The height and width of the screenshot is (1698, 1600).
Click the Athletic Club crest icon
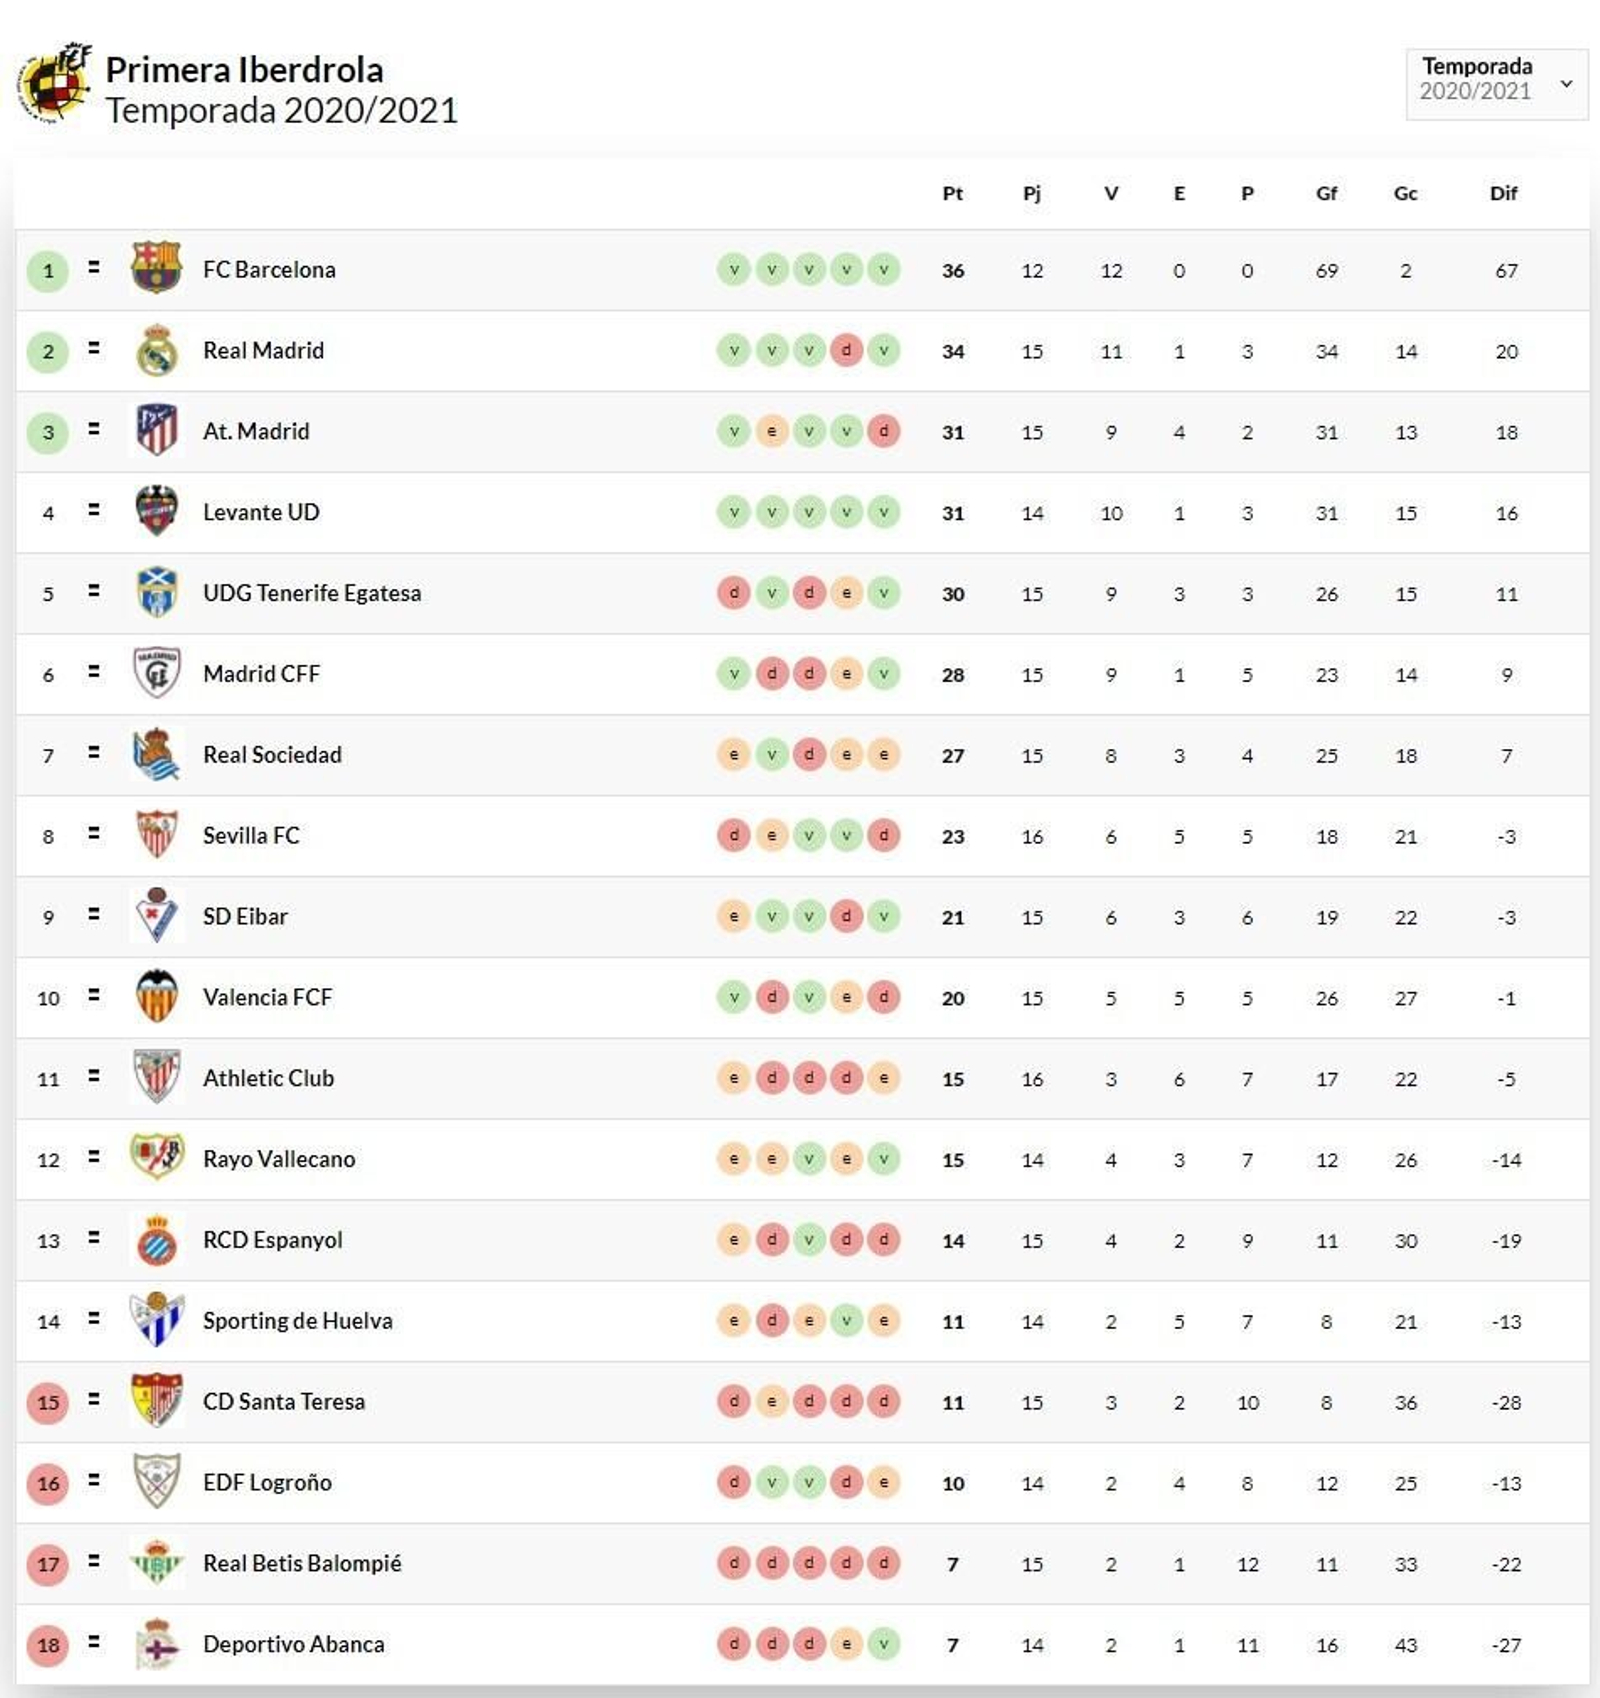[x=156, y=1077]
